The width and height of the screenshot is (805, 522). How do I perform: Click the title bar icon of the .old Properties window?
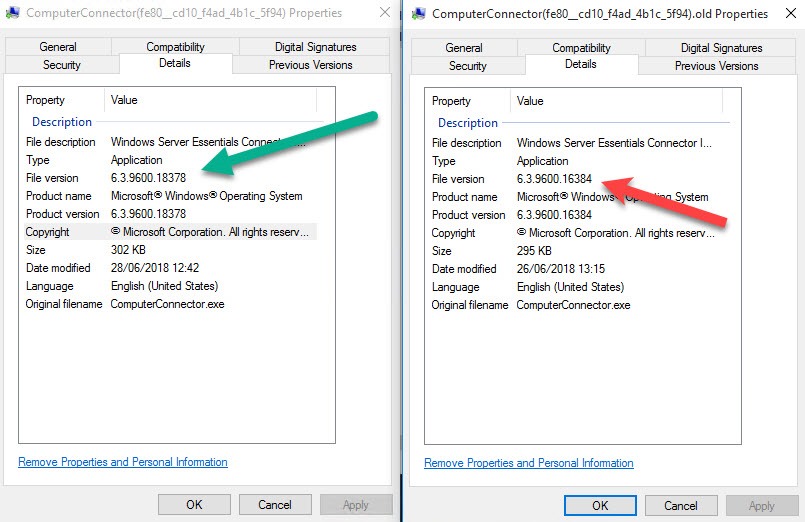(418, 13)
